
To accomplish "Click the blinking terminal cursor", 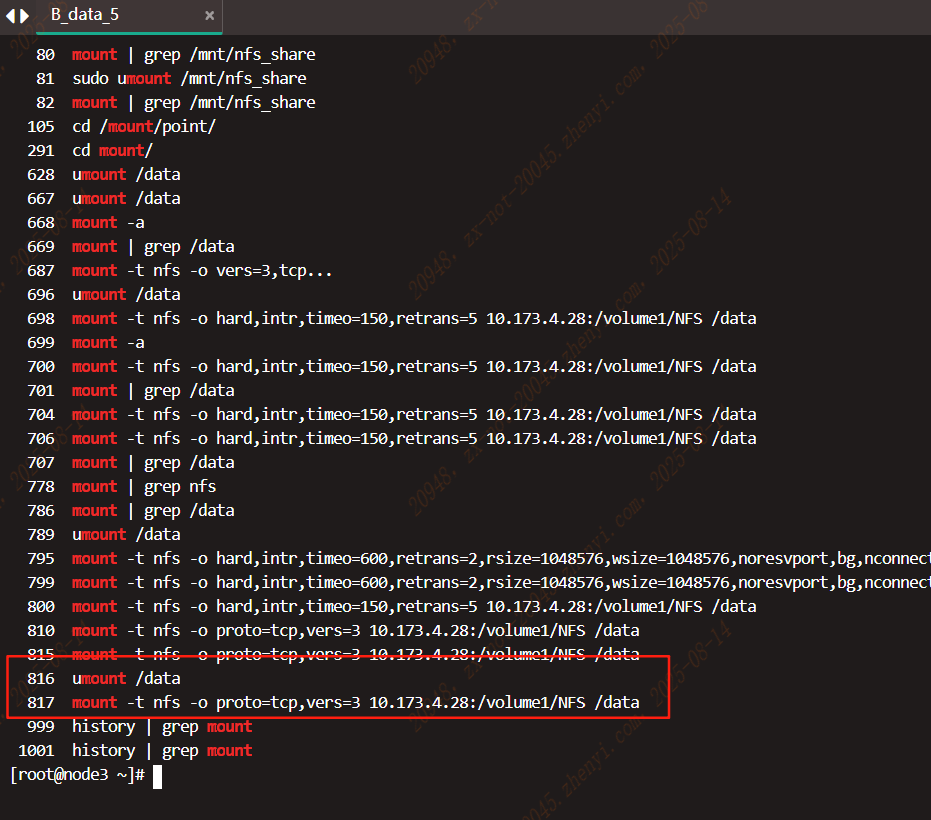I will [157, 777].
